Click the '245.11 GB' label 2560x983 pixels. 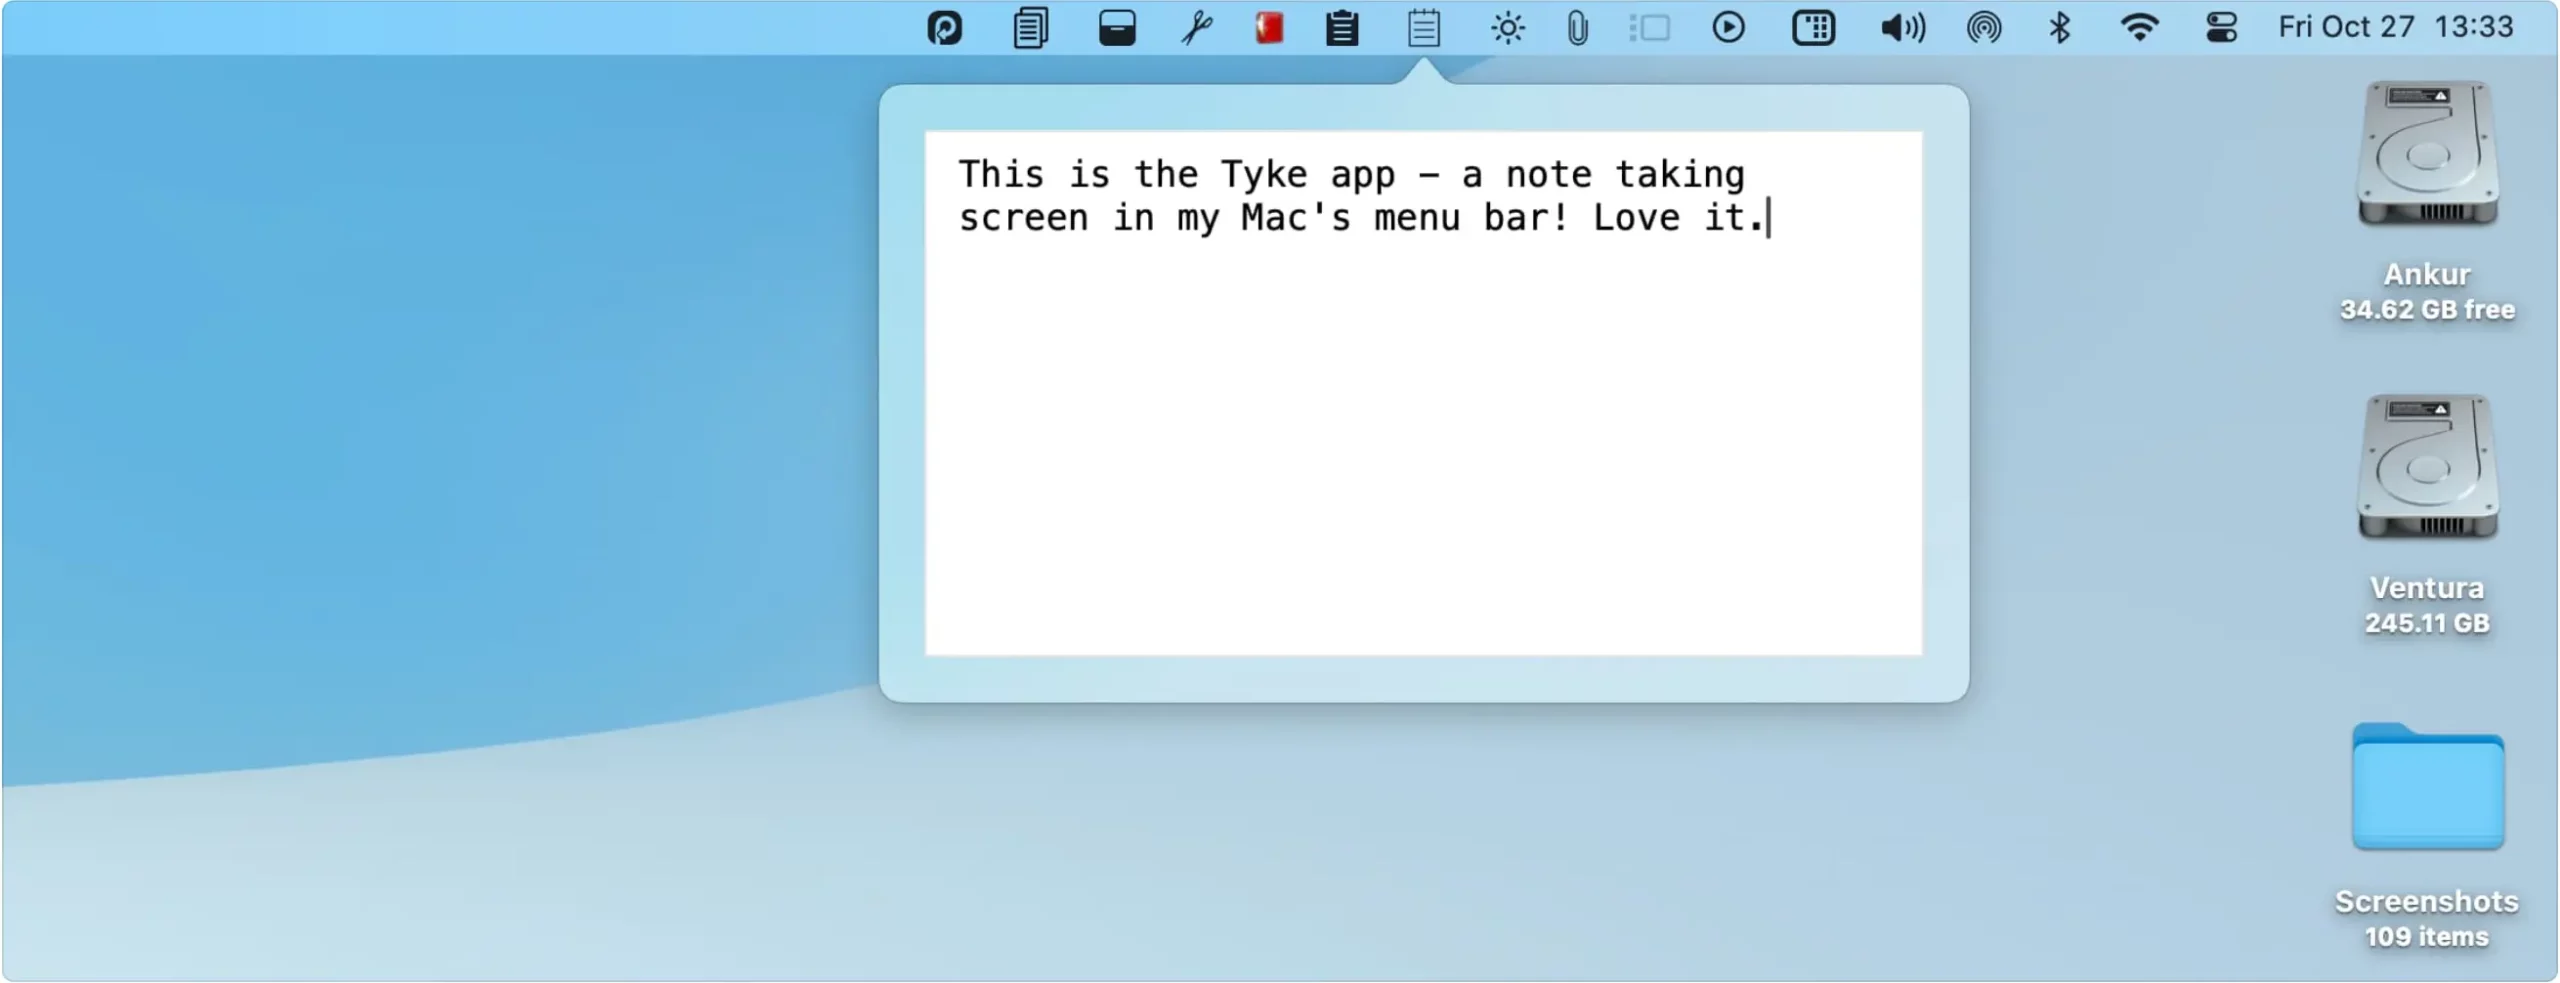2427,624
